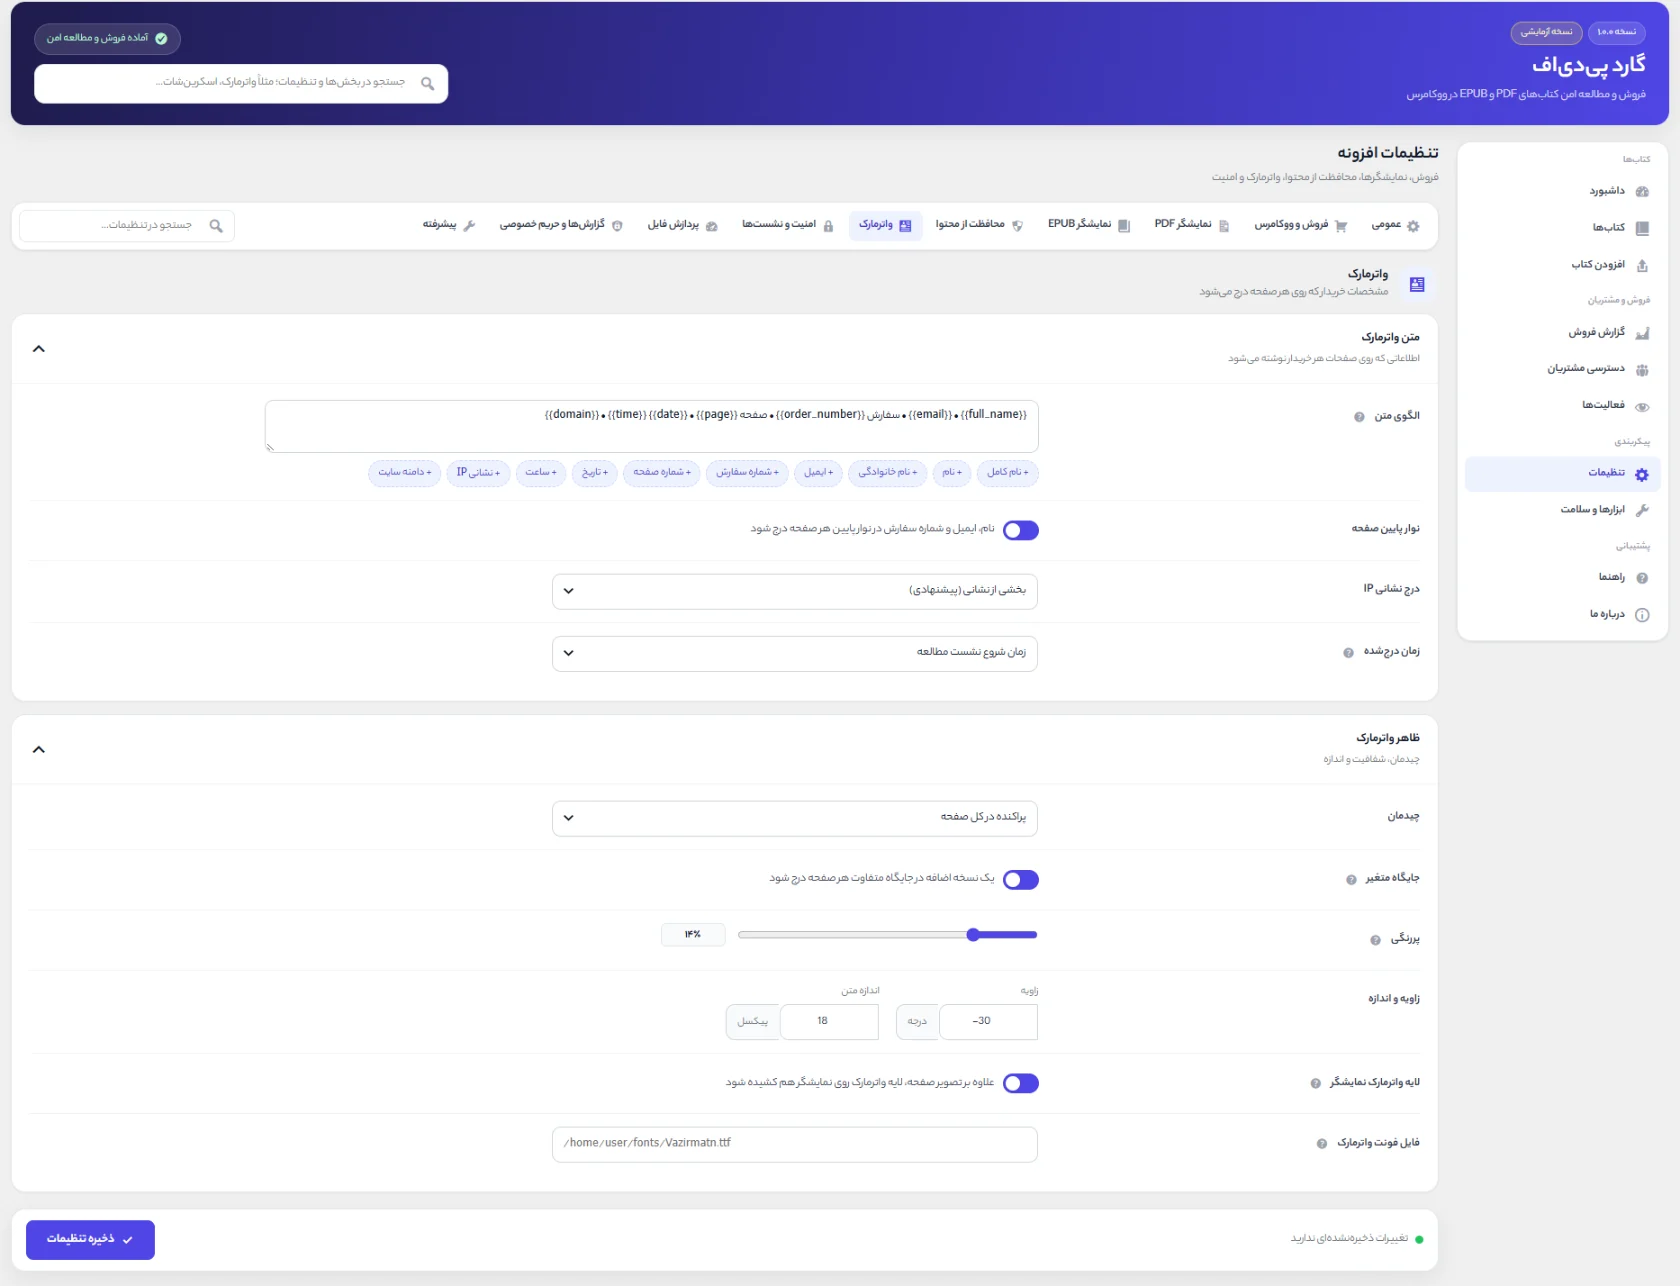
Task: Click help icon beside جایگاه متغیر
Action: point(1351,880)
